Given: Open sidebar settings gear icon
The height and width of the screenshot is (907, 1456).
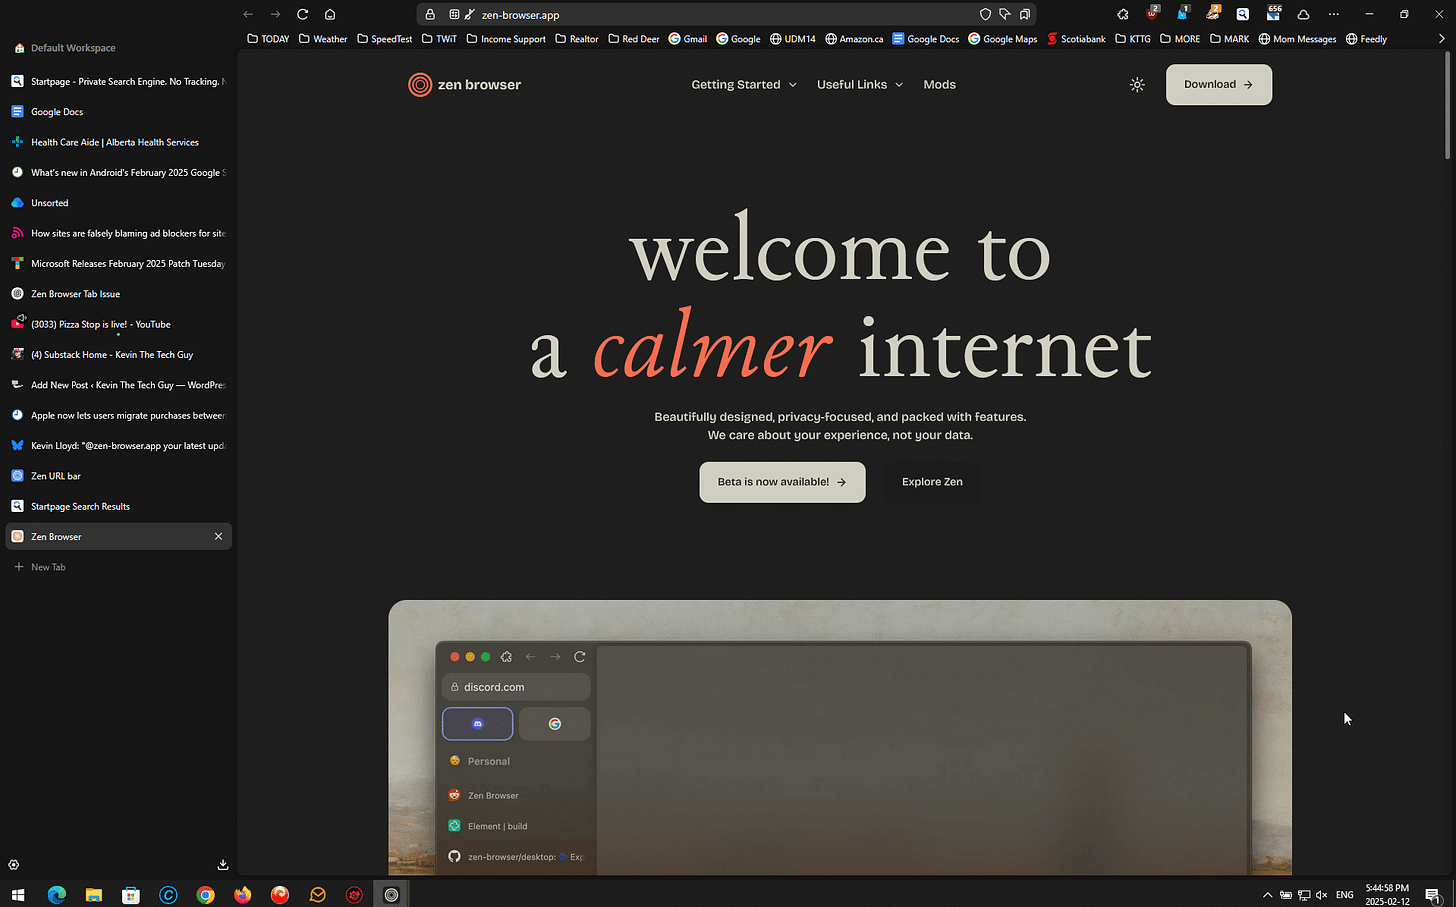Looking at the screenshot, I should point(14,865).
